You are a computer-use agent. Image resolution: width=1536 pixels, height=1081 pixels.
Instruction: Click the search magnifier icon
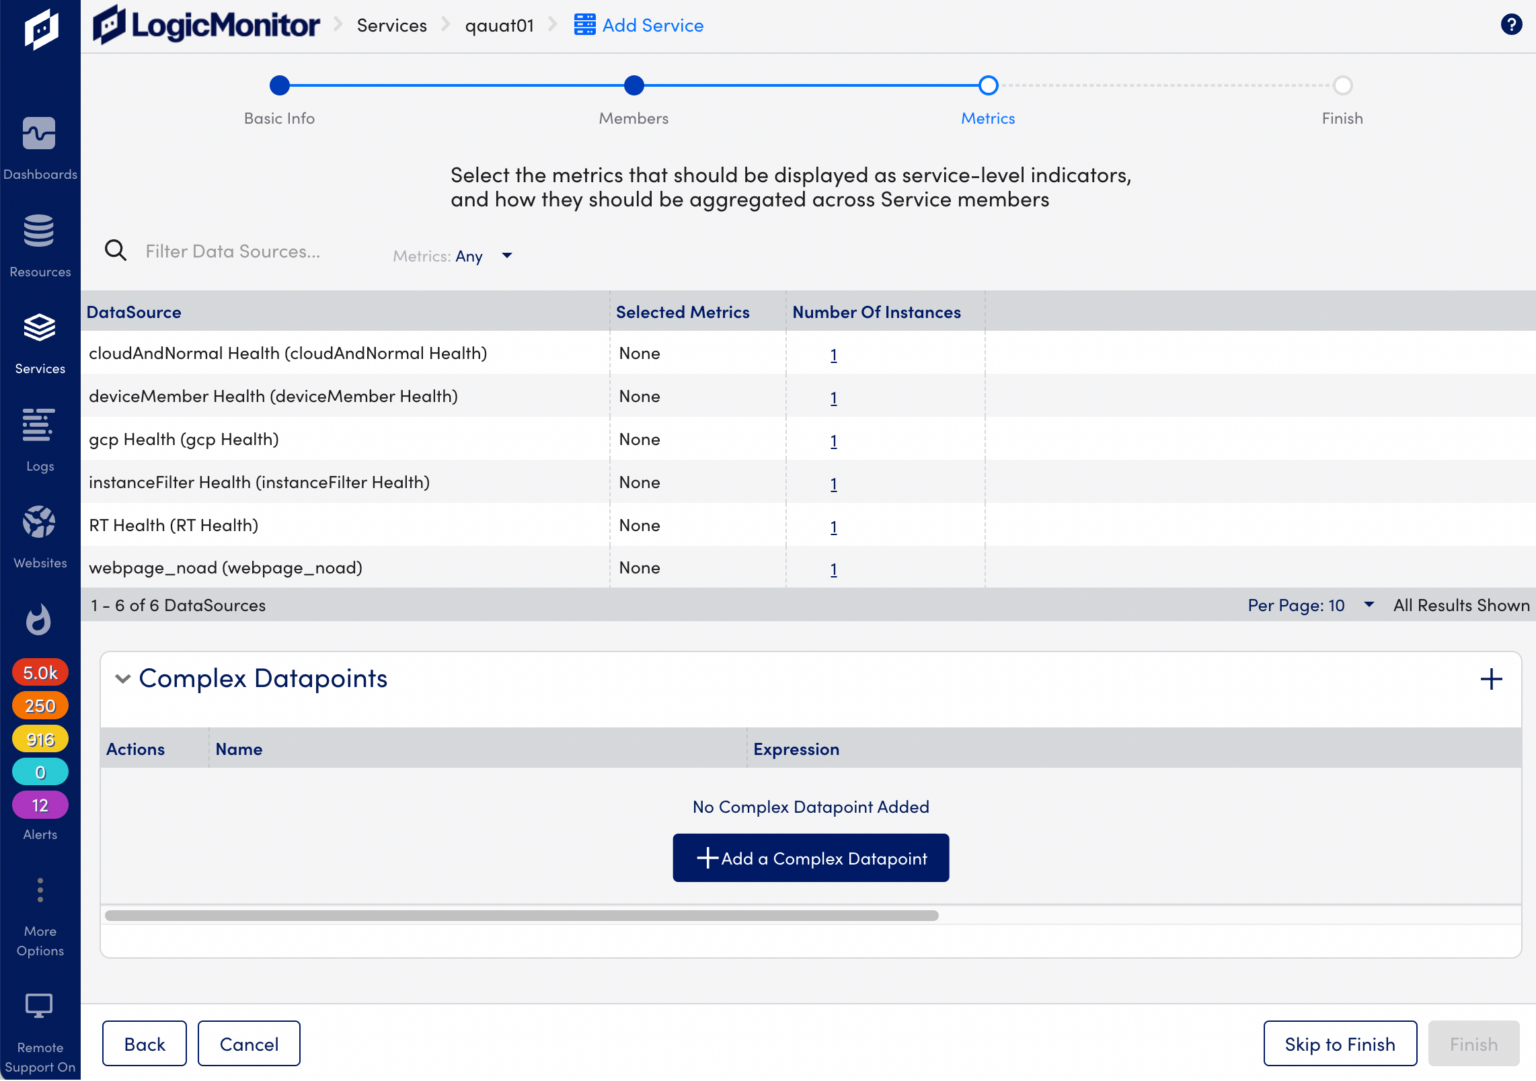point(115,250)
